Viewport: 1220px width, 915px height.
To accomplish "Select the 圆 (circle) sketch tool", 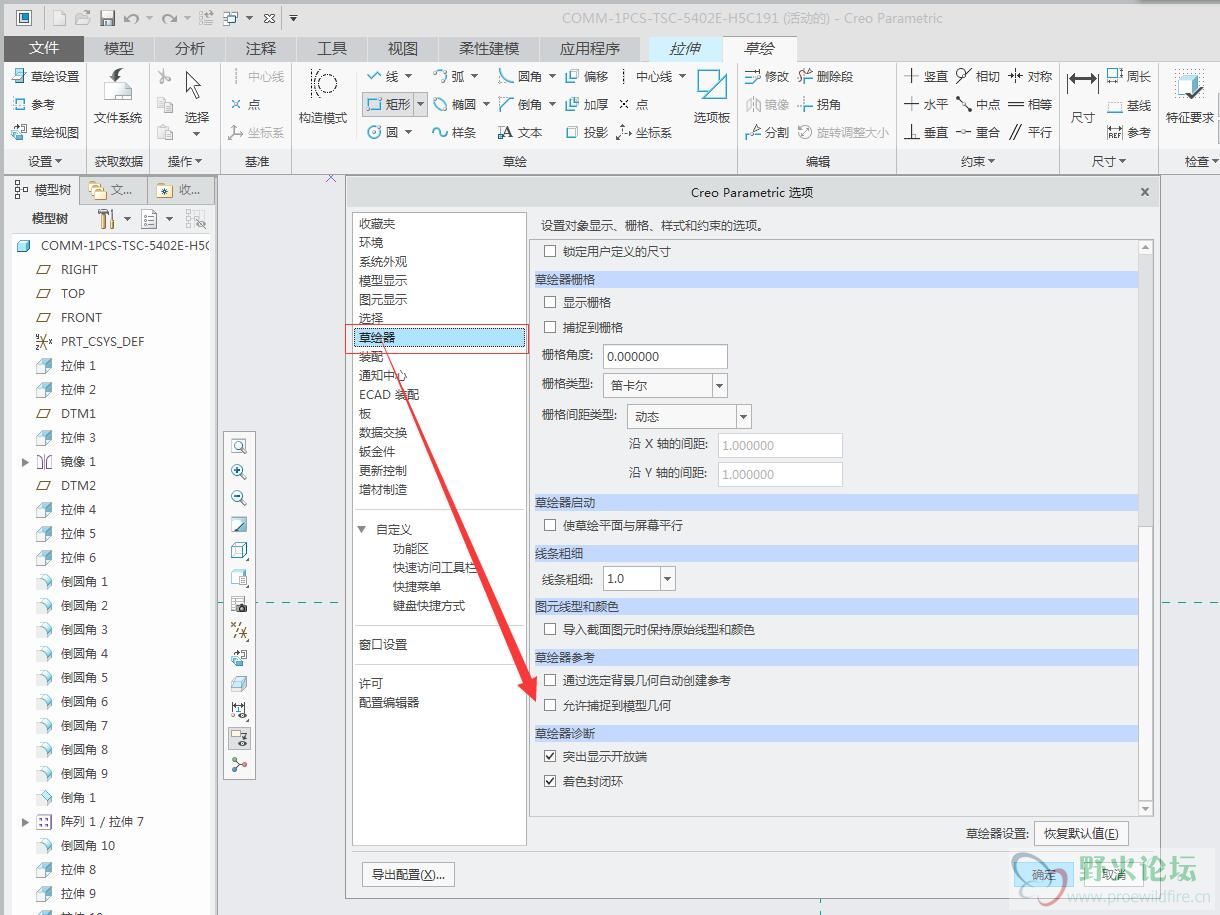I will point(383,132).
